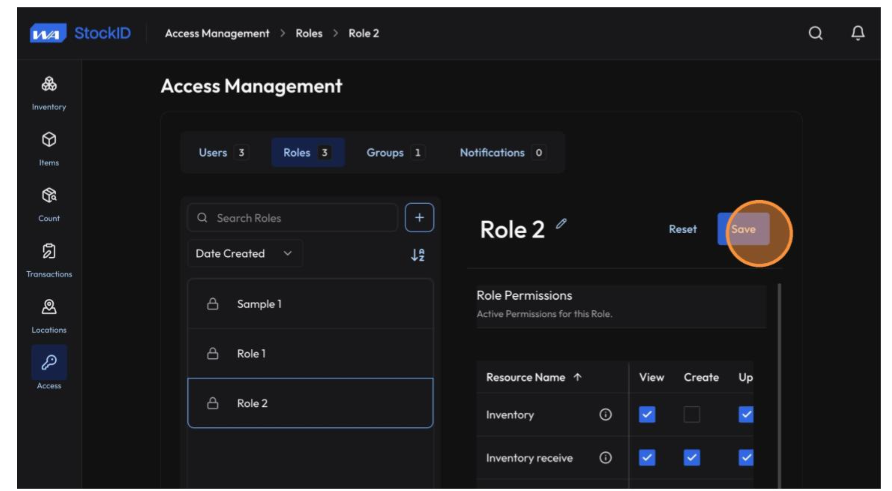The width and height of the screenshot is (892, 491).
Task: Add a new role with plus button
Action: (x=419, y=217)
